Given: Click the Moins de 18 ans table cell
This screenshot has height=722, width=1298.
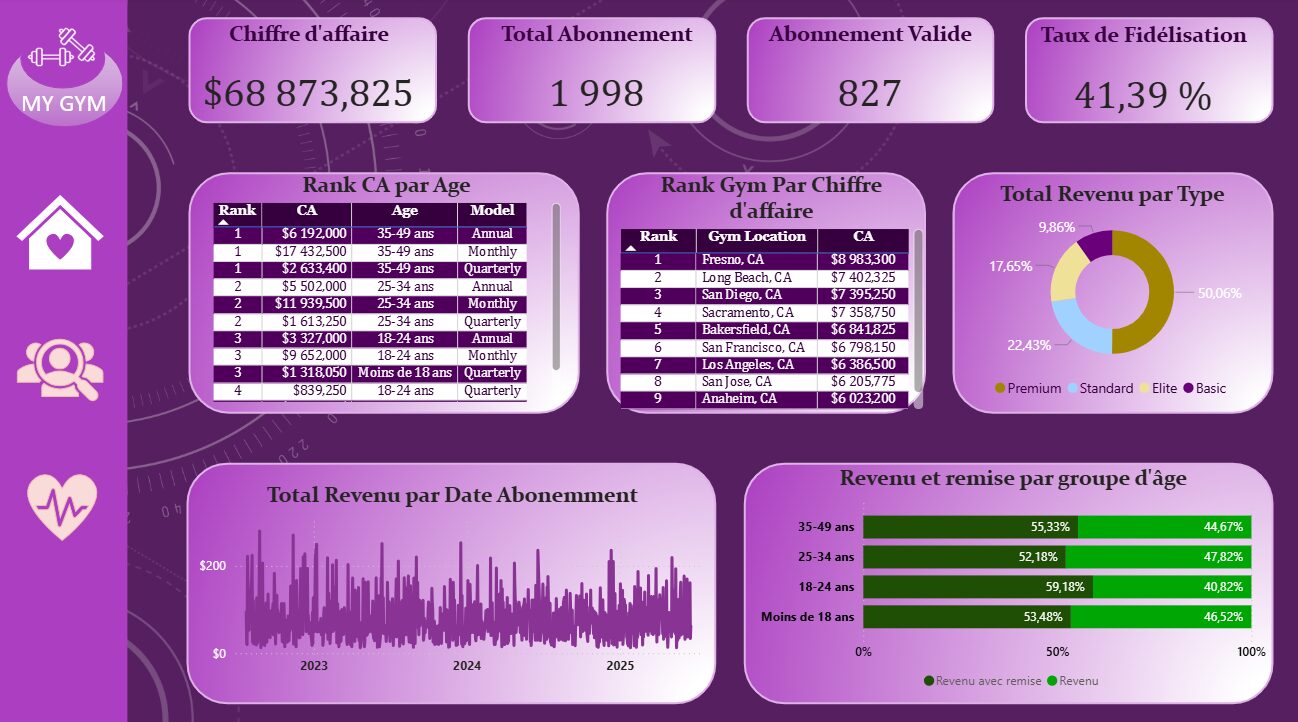Looking at the screenshot, I should click(x=405, y=373).
